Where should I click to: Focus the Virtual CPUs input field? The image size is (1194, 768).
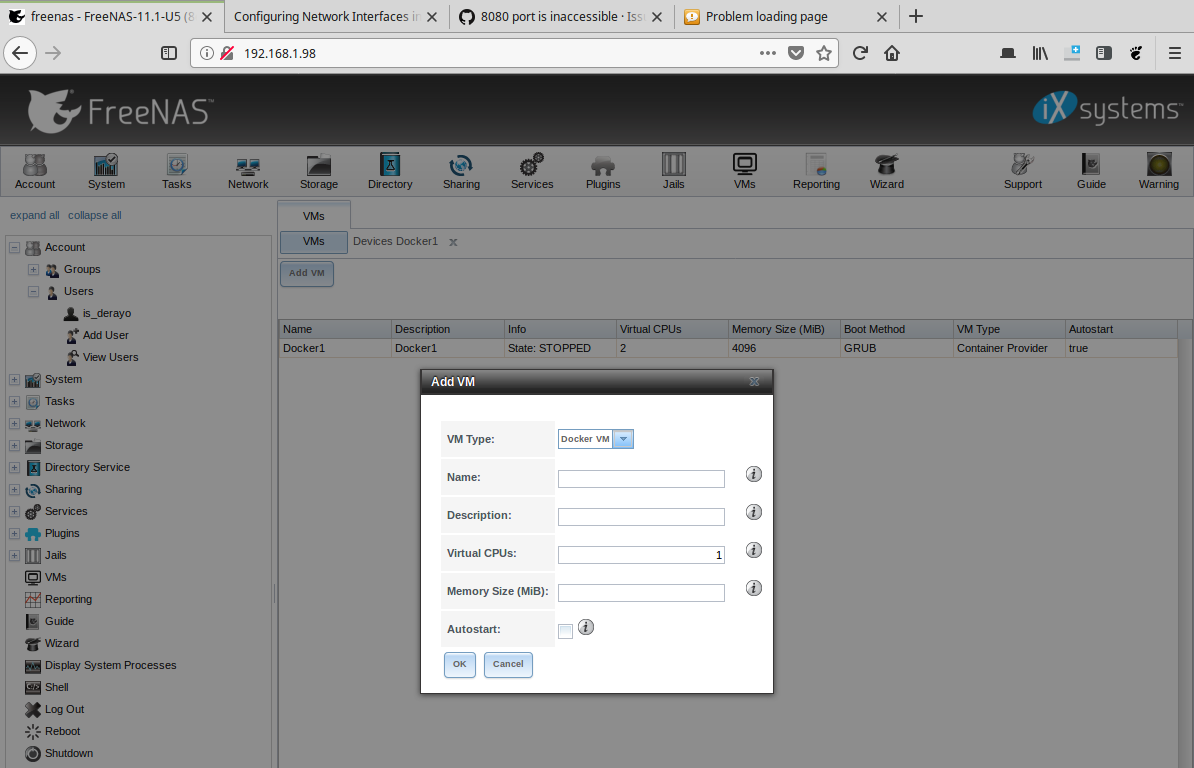click(641, 555)
